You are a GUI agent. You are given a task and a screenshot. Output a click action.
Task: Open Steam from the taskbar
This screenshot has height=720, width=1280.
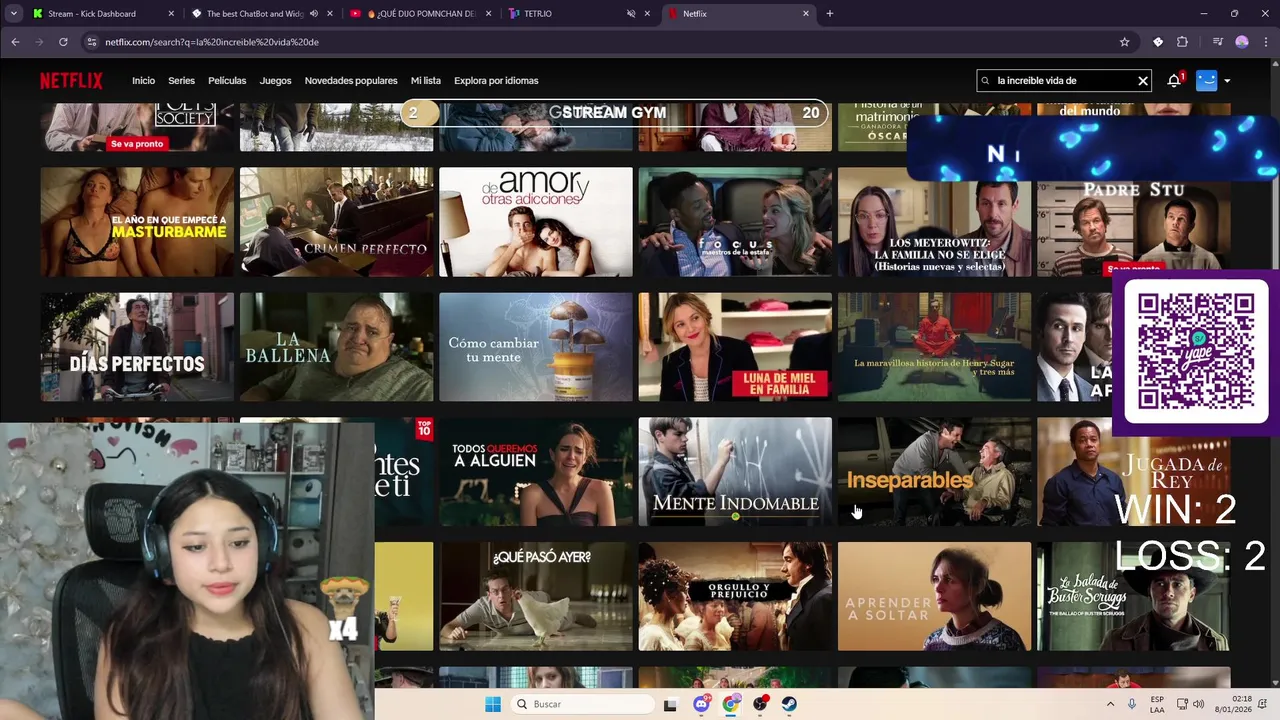tap(789, 704)
